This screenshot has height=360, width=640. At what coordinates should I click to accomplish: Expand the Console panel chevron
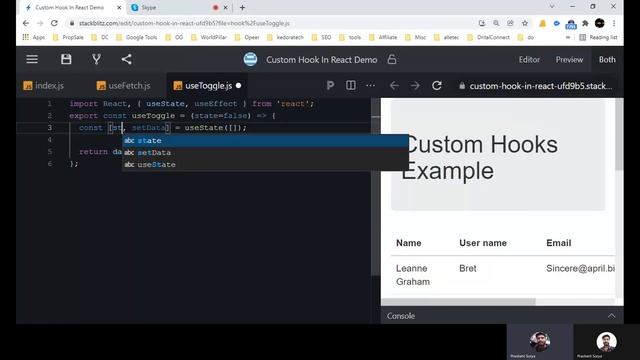(x=611, y=316)
